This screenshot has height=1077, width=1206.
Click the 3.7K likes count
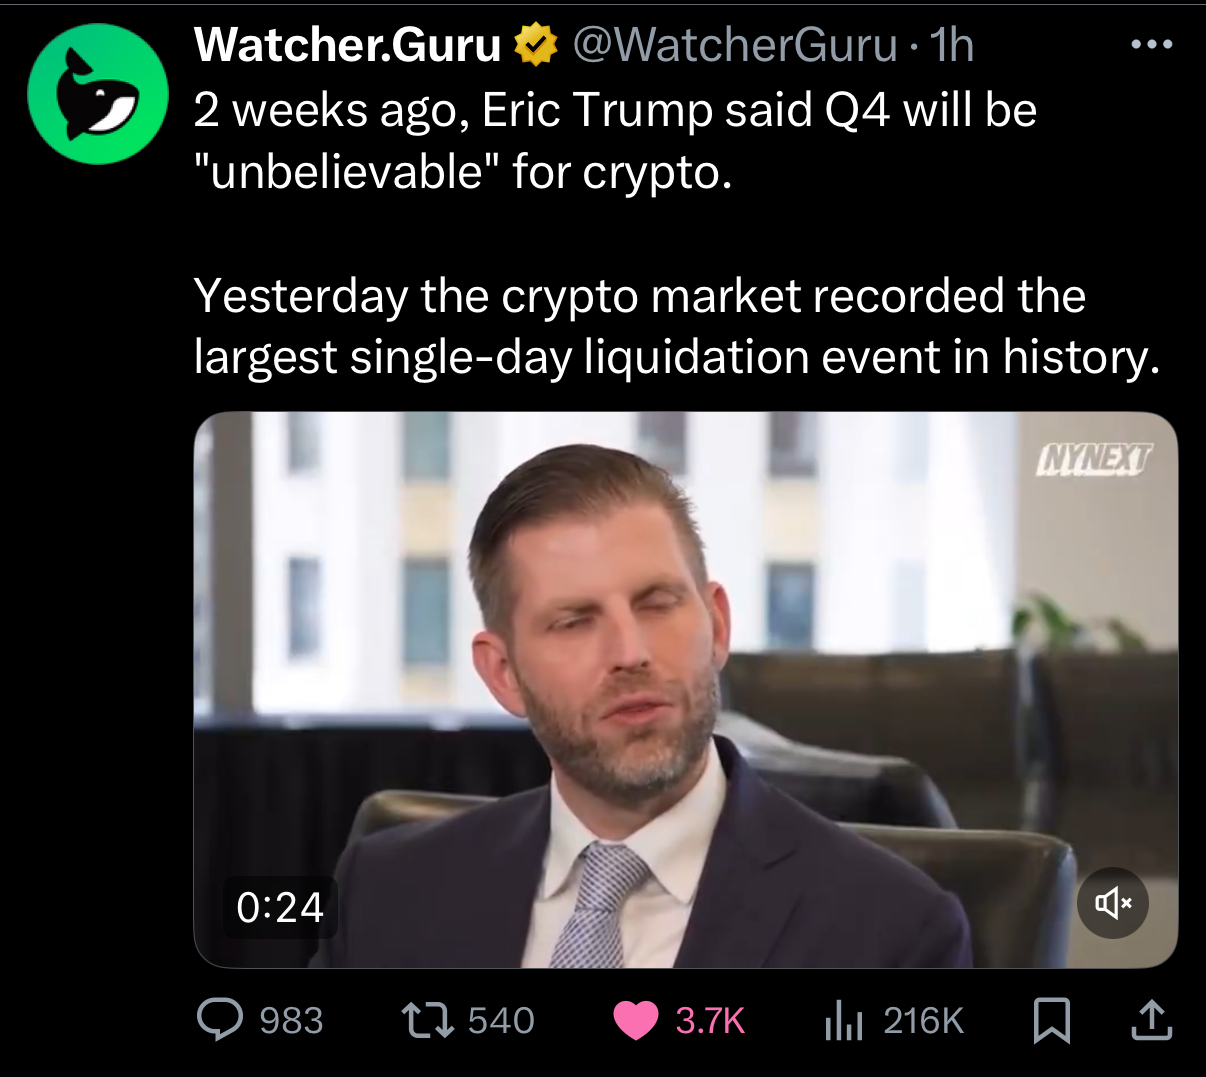pyautogui.click(x=710, y=1021)
